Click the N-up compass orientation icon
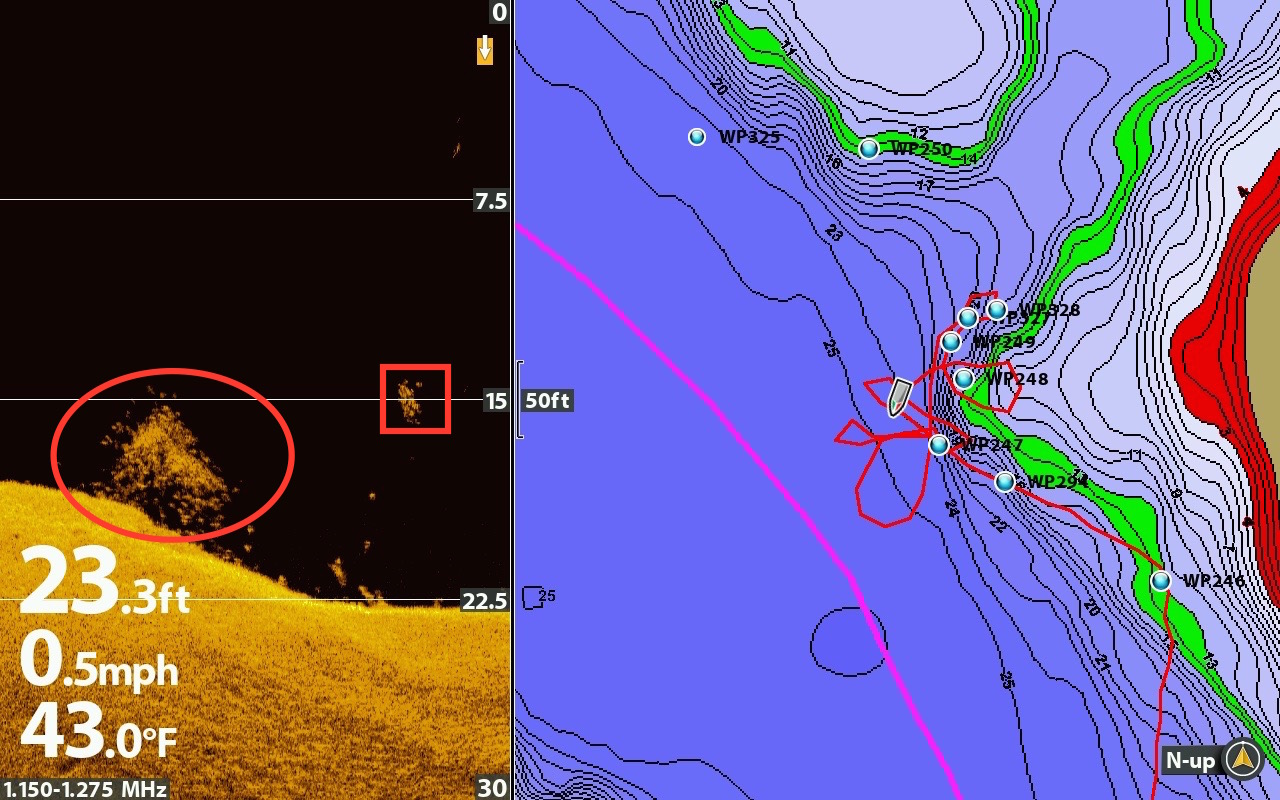This screenshot has width=1280, height=800. pyautogui.click(x=1243, y=759)
